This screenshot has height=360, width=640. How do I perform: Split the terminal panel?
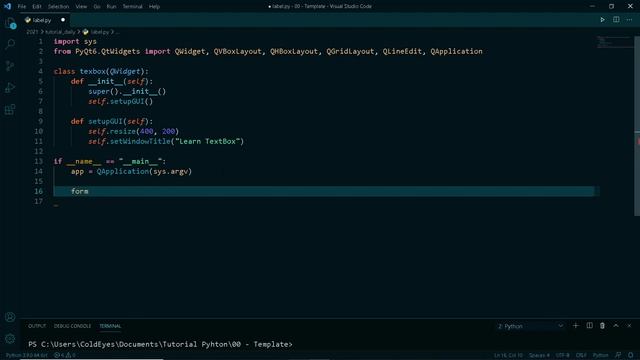pos(589,326)
